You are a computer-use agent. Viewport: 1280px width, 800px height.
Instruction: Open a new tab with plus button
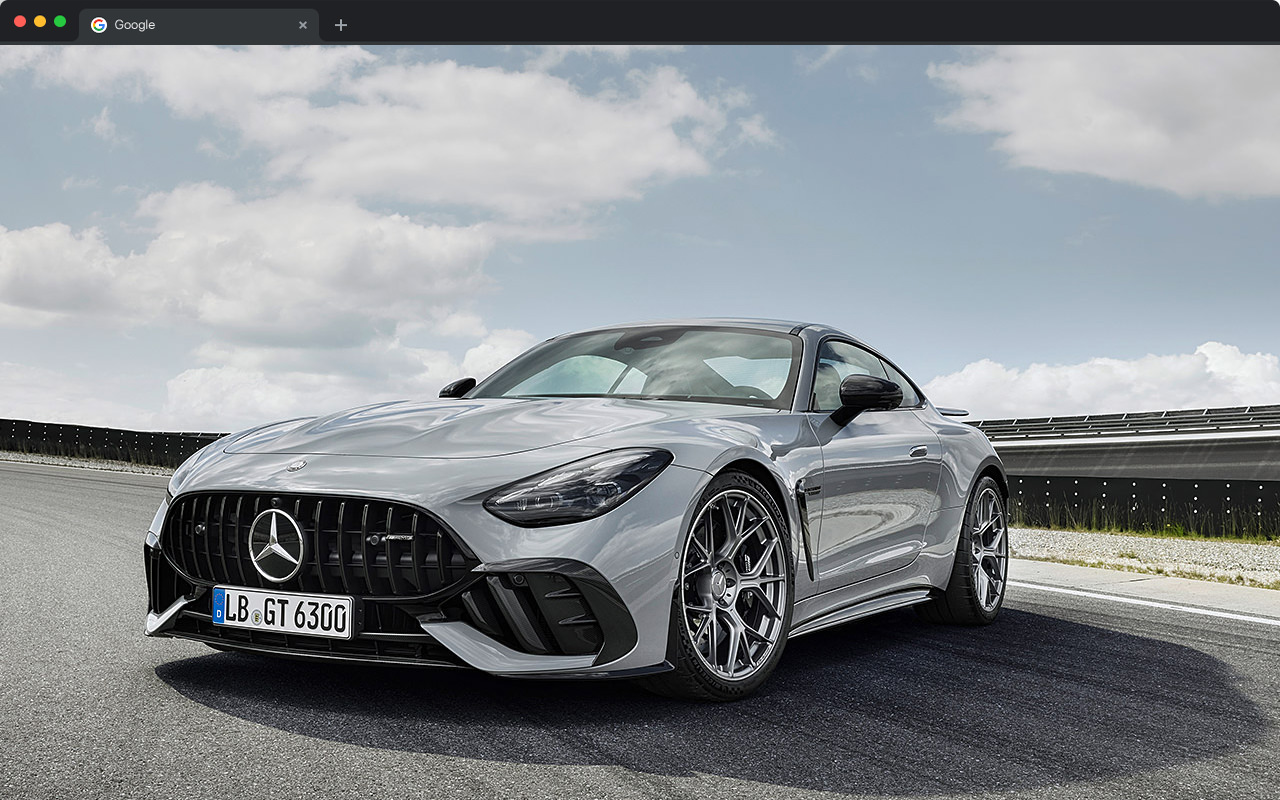341,25
